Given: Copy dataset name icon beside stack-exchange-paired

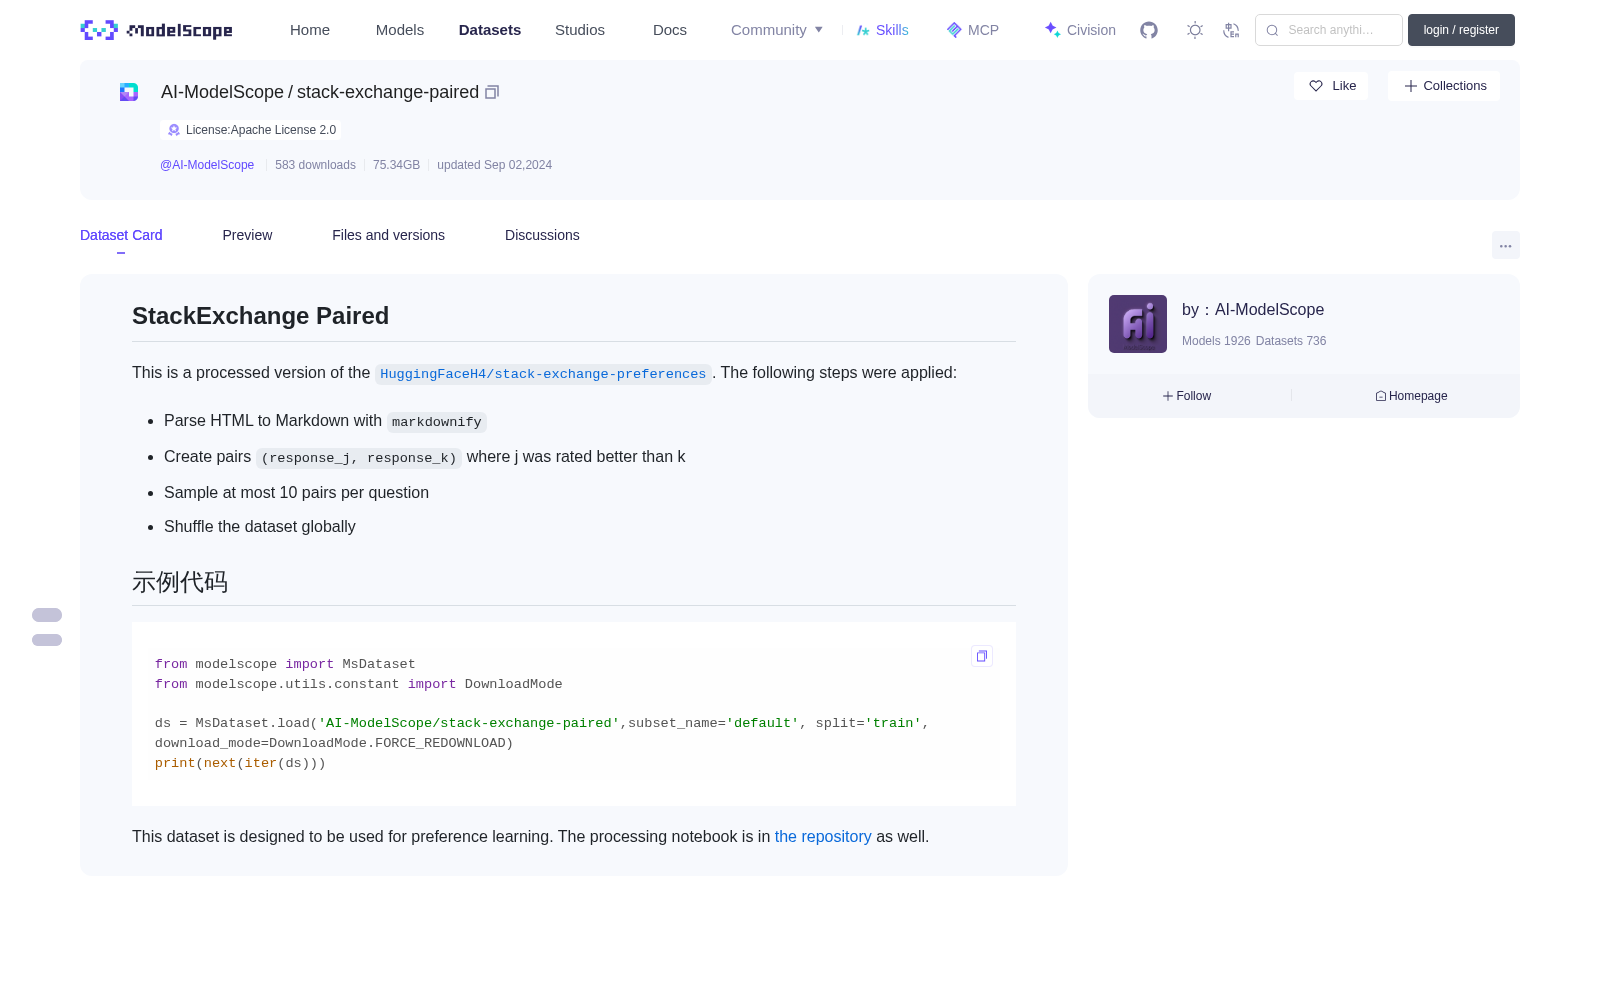Looking at the screenshot, I should [x=492, y=92].
